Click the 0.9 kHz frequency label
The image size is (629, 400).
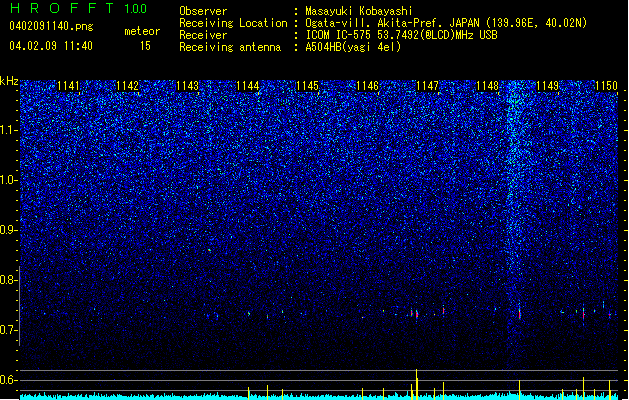(9, 230)
